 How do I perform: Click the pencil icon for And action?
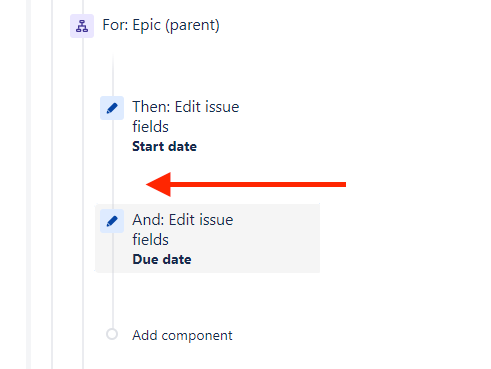[x=112, y=221]
